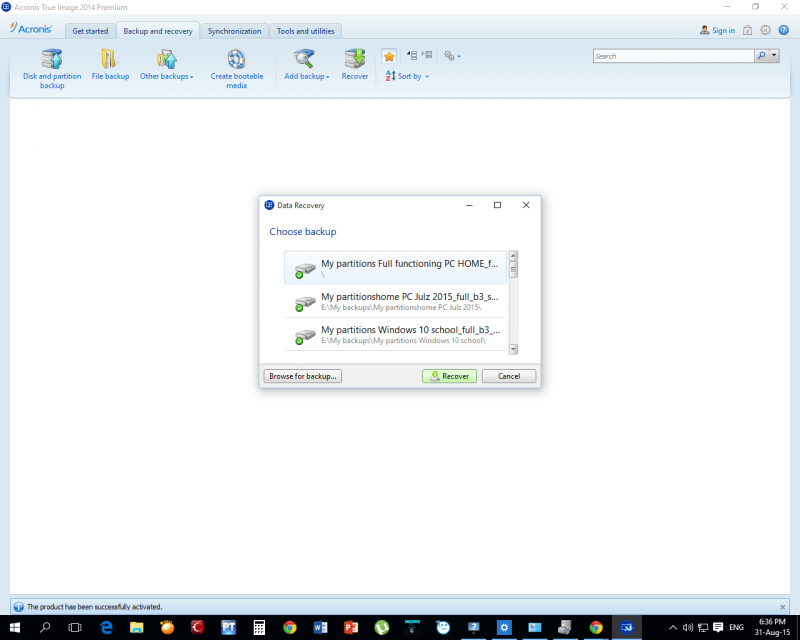Open the Sort by dropdown

[407, 76]
